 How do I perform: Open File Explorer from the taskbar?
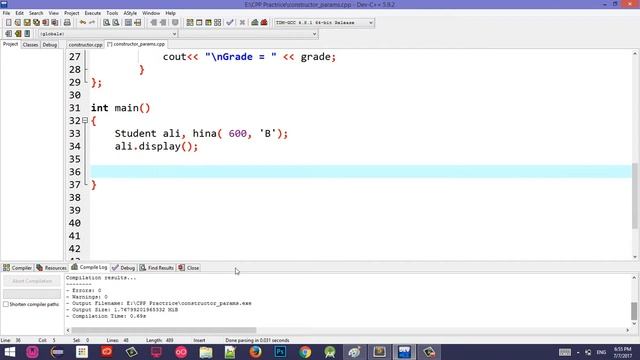[206, 352]
